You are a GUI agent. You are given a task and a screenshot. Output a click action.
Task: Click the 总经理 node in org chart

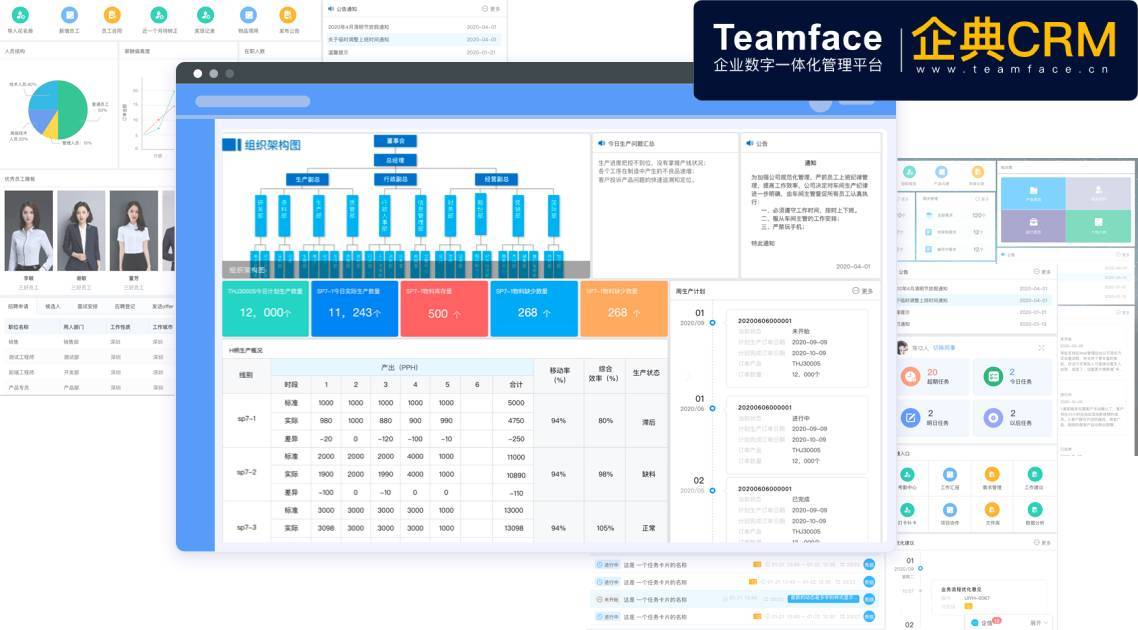(x=395, y=160)
